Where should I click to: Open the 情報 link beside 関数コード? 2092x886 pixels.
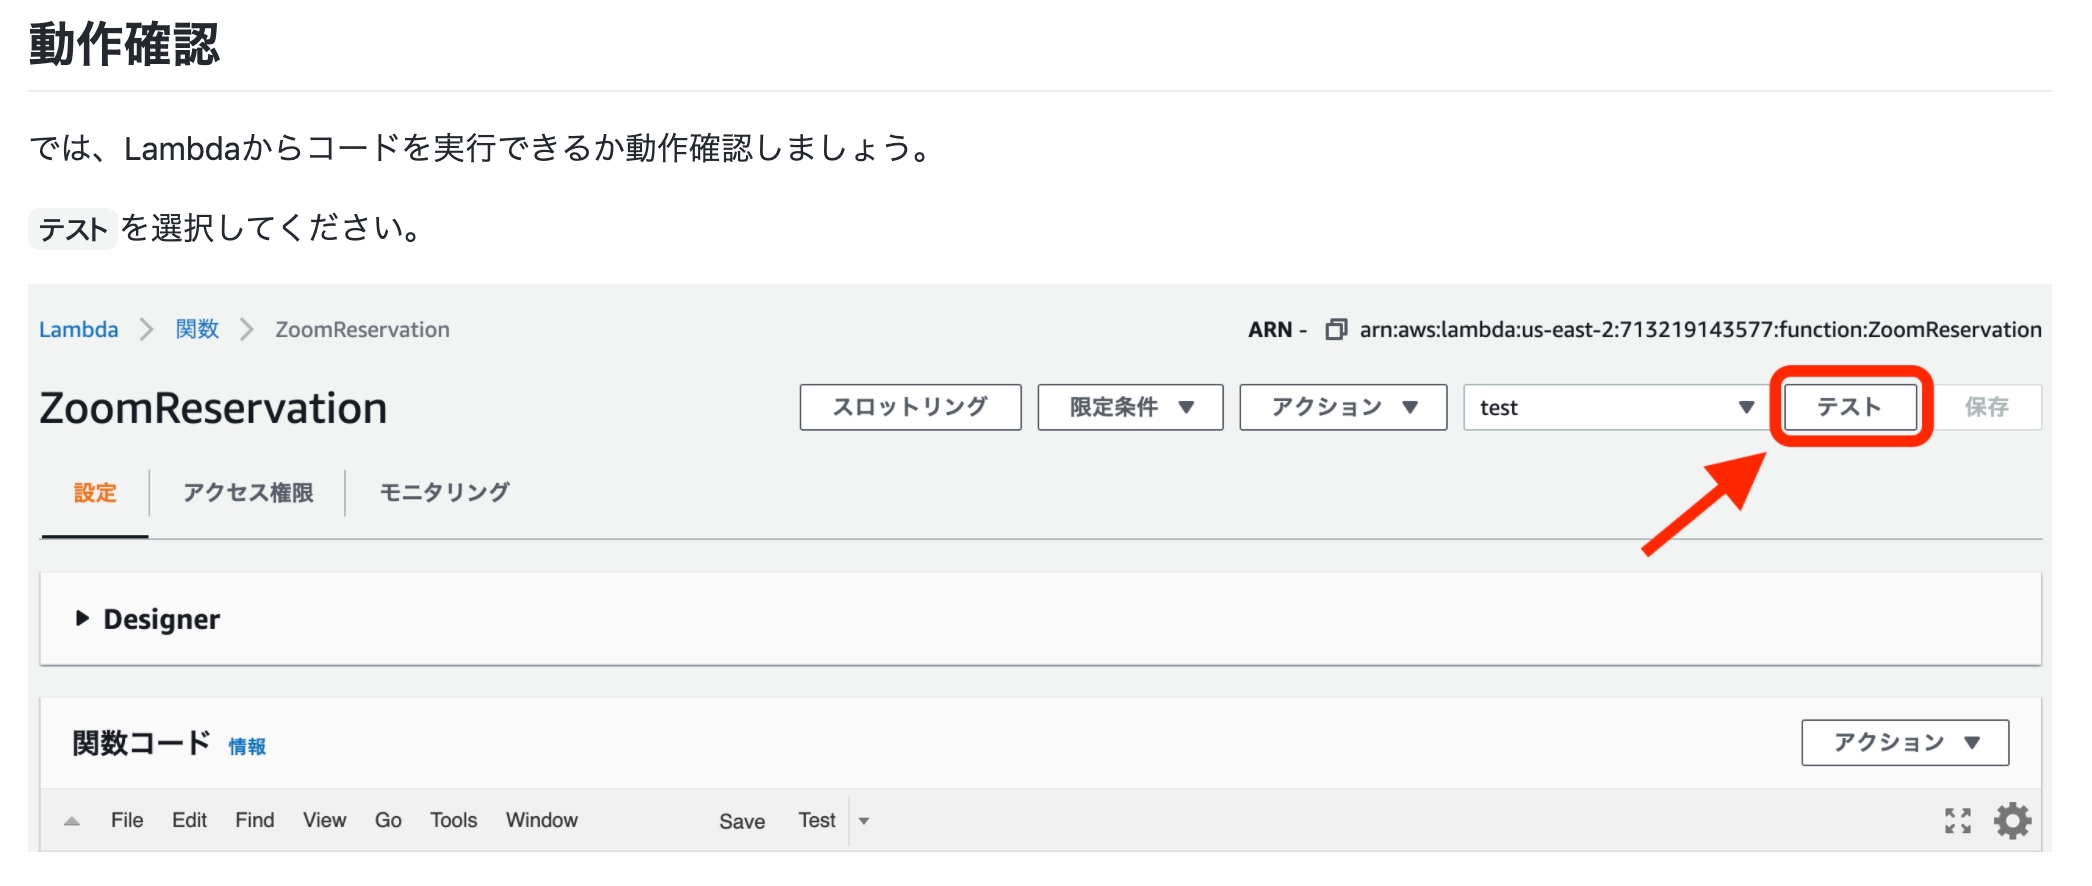247,747
